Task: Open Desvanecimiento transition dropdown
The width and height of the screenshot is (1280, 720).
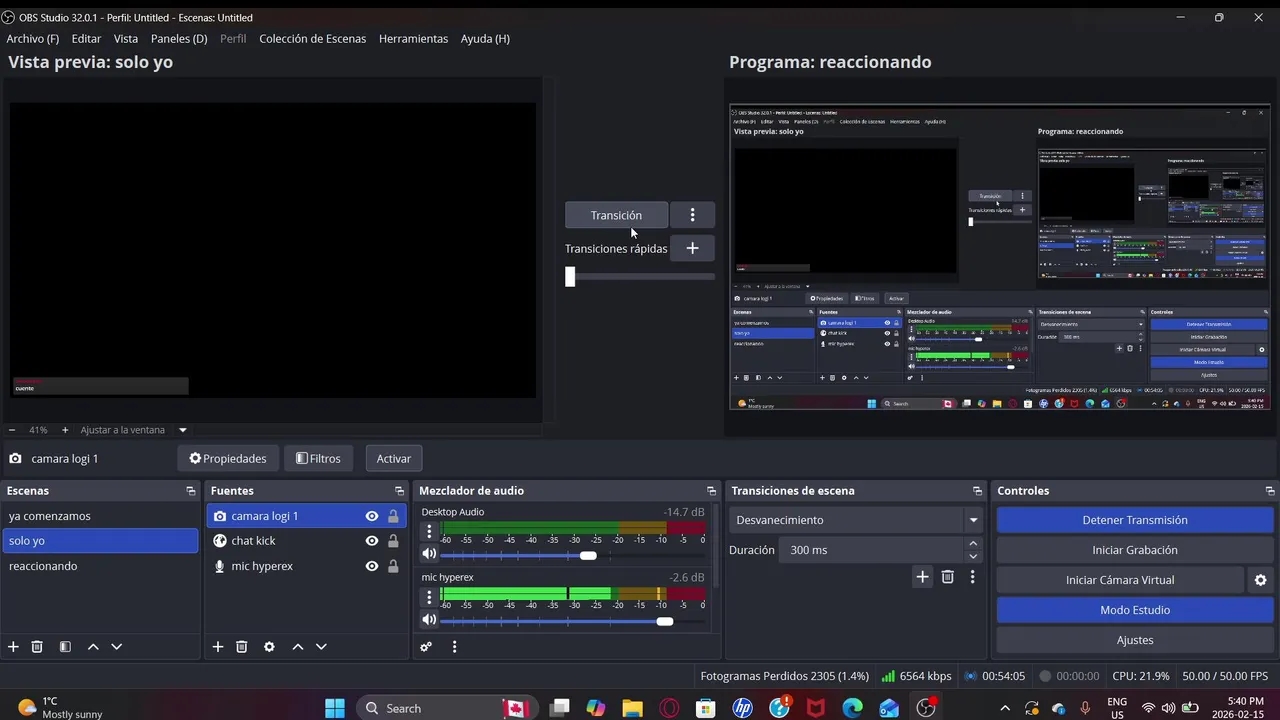Action: [856, 520]
